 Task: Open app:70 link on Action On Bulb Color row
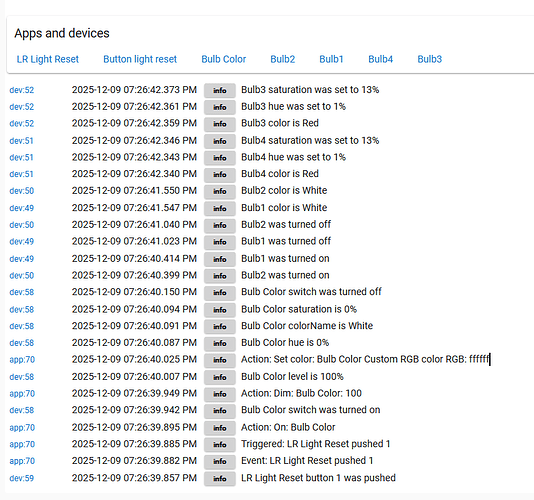coord(22,427)
